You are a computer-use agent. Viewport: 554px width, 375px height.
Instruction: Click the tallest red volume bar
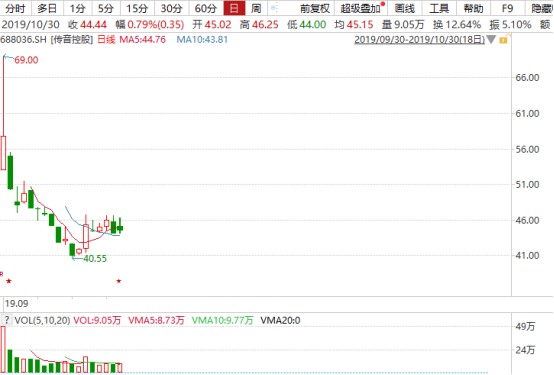(3, 349)
